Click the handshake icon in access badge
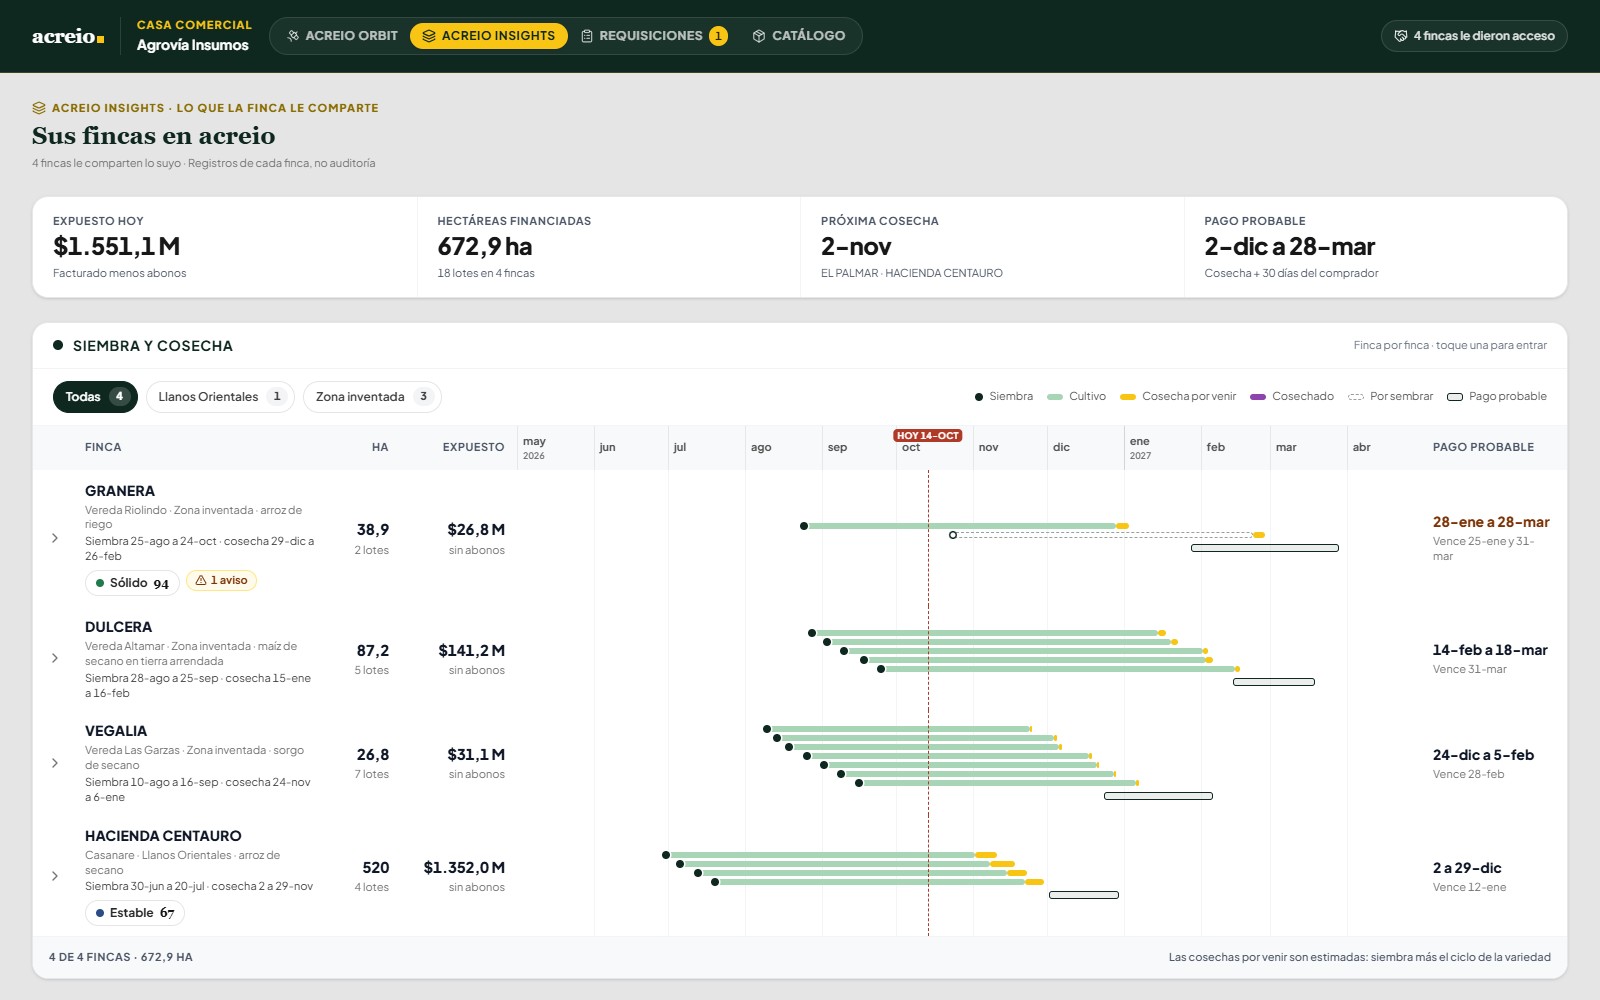The height and width of the screenshot is (1000, 1600). [x=1401, y=36]
